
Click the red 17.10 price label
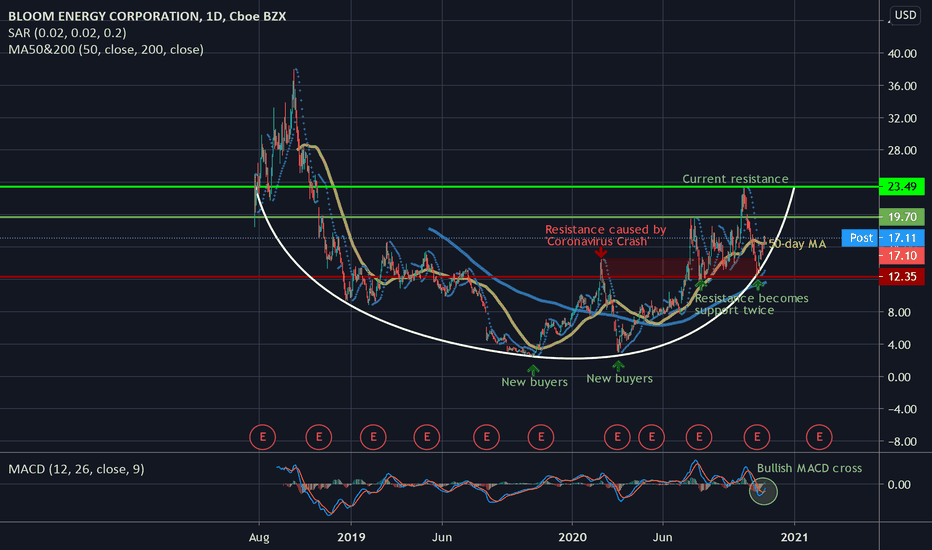902,256
